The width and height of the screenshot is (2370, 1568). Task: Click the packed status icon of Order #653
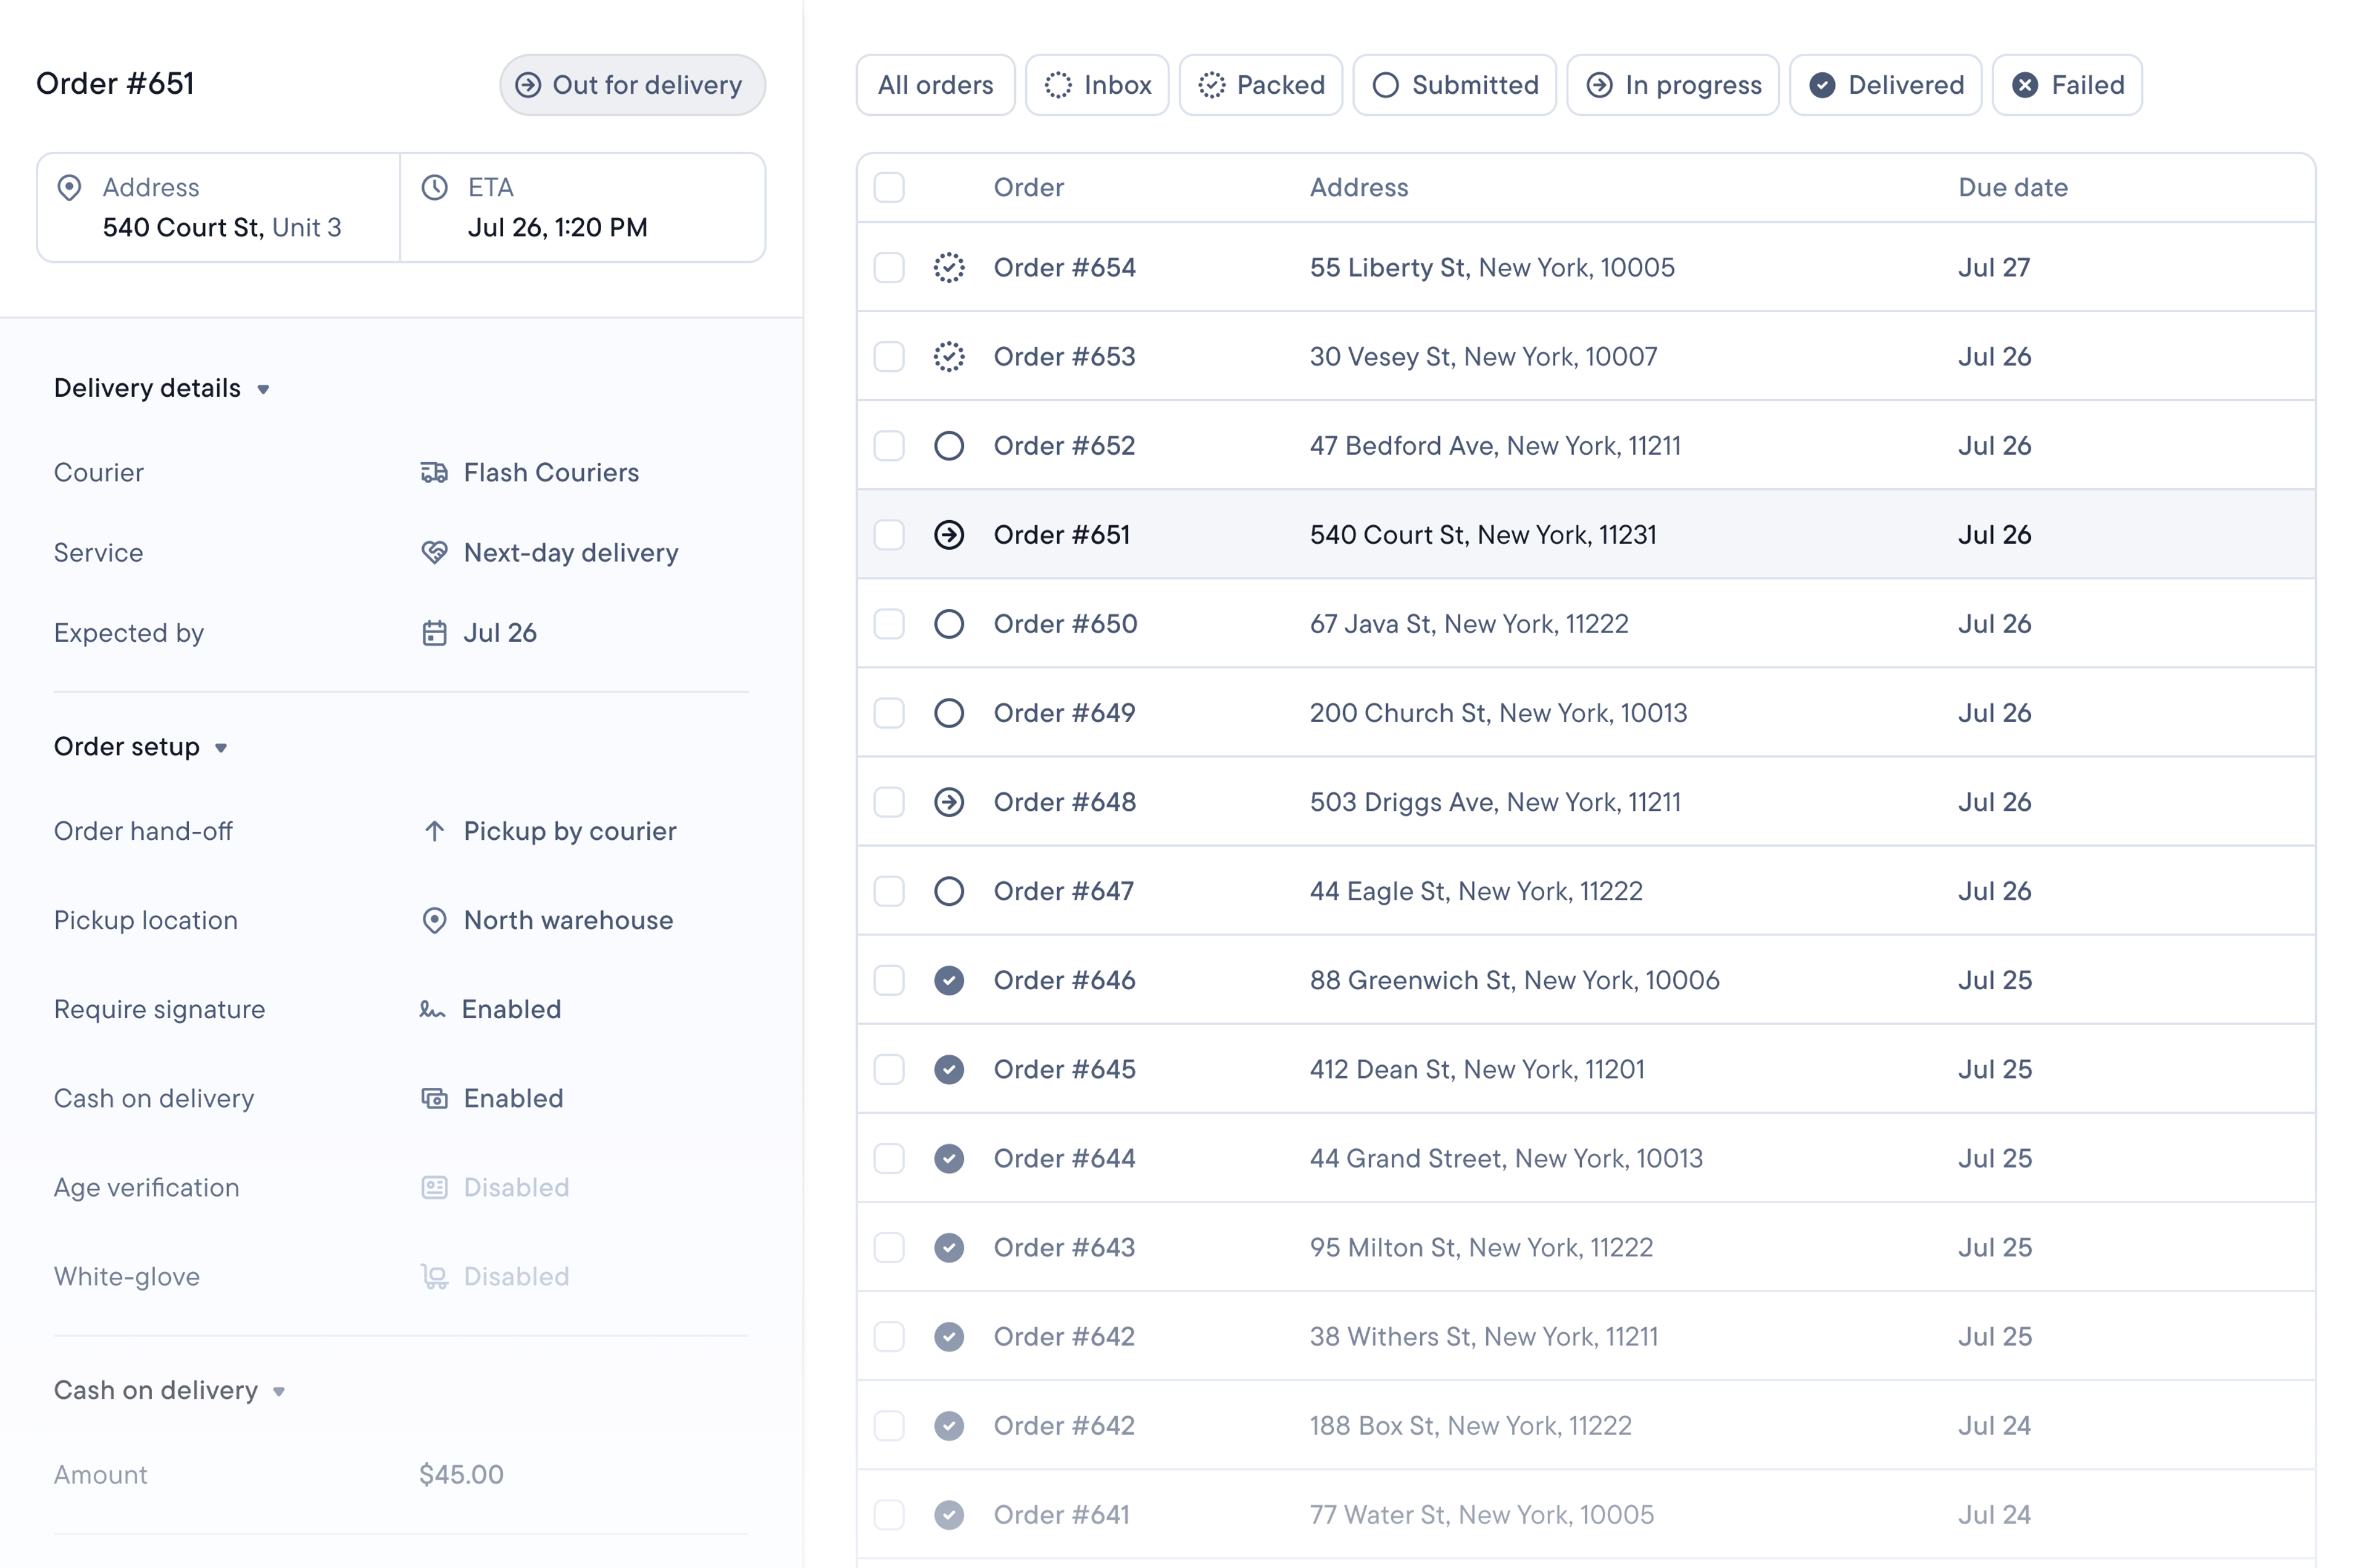pyautogui.click(x=949, y=356)
